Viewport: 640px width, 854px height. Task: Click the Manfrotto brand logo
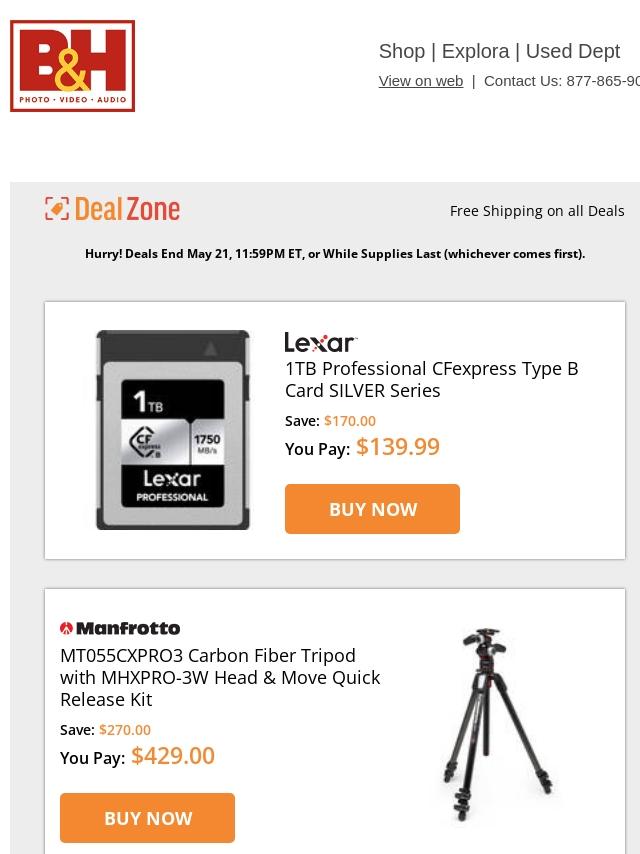pos(120,629)
